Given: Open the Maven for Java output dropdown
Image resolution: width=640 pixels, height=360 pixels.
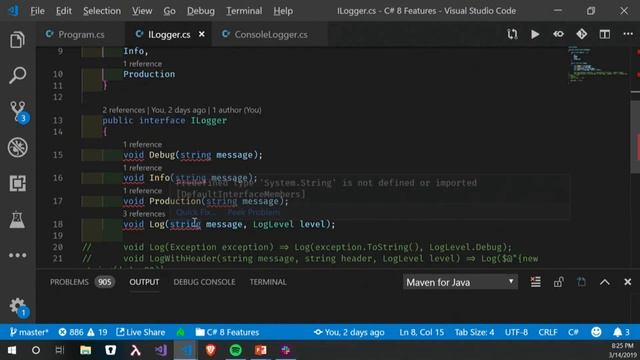Looking at the screenshot, I should click(460, 282).
